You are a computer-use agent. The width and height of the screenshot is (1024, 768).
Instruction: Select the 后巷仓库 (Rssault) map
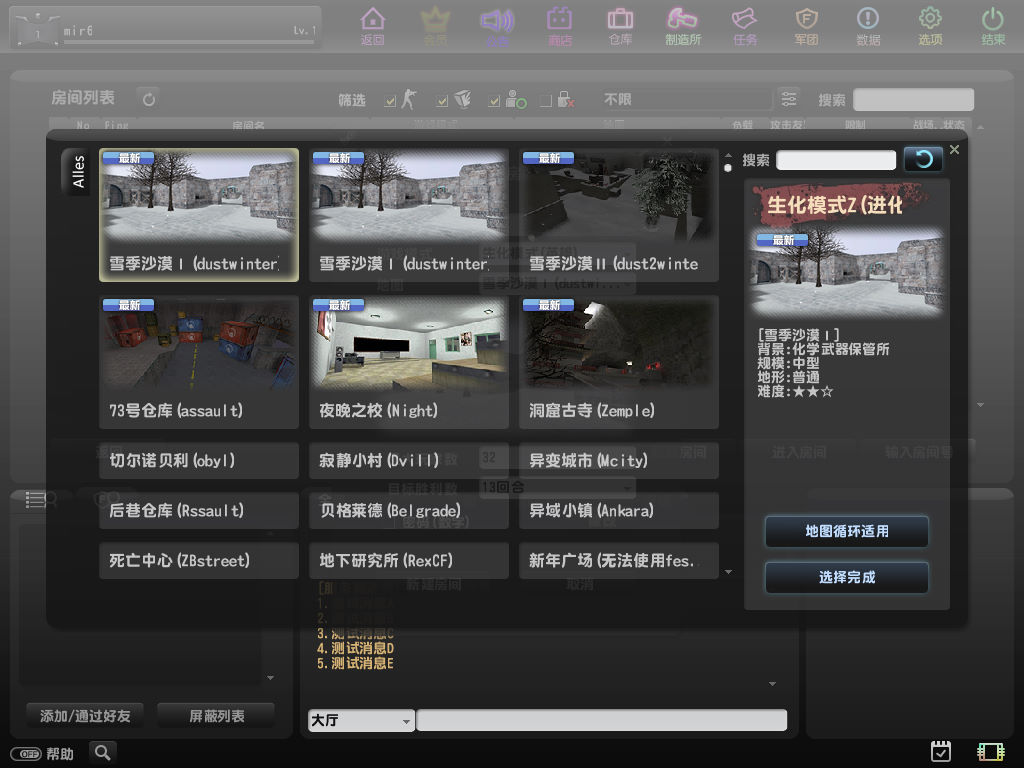click(x=199, y=510)
